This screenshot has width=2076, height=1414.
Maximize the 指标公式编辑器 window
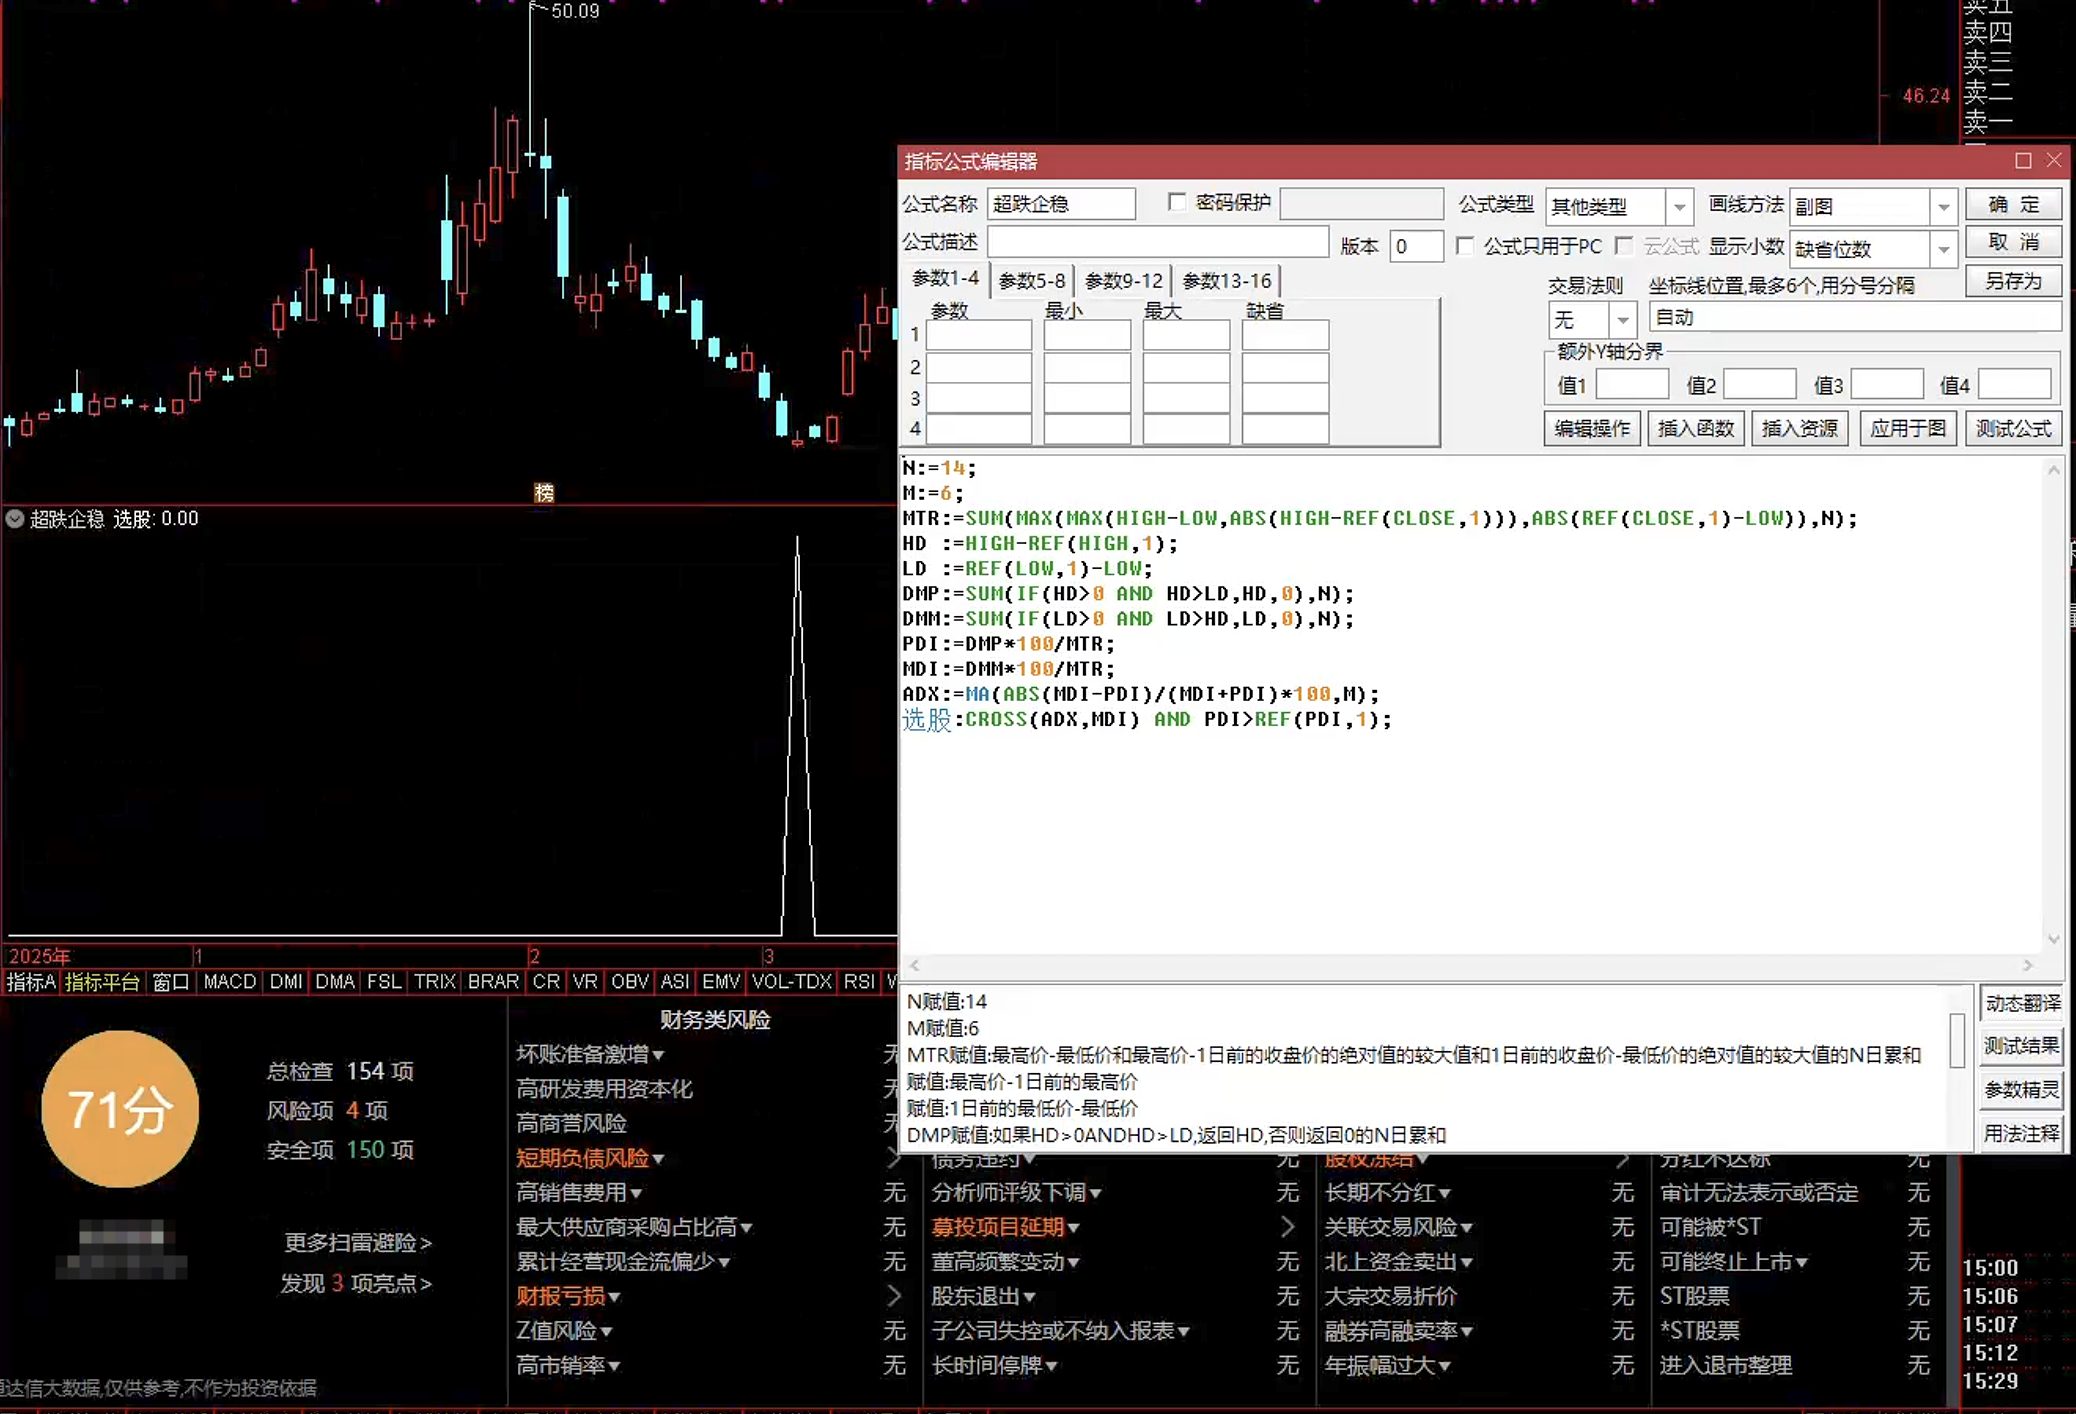[2023, 161]
